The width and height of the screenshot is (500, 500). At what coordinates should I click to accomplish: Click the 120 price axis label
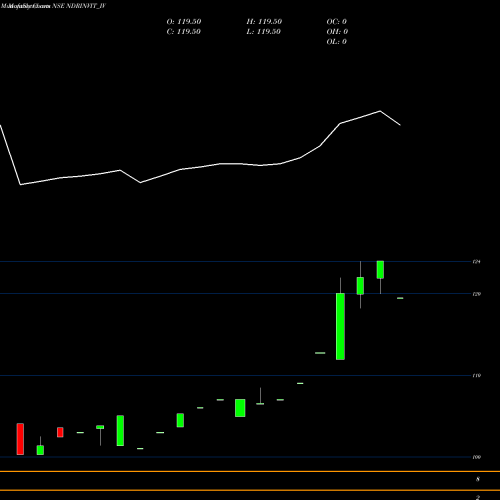click(x=477, y=294)
